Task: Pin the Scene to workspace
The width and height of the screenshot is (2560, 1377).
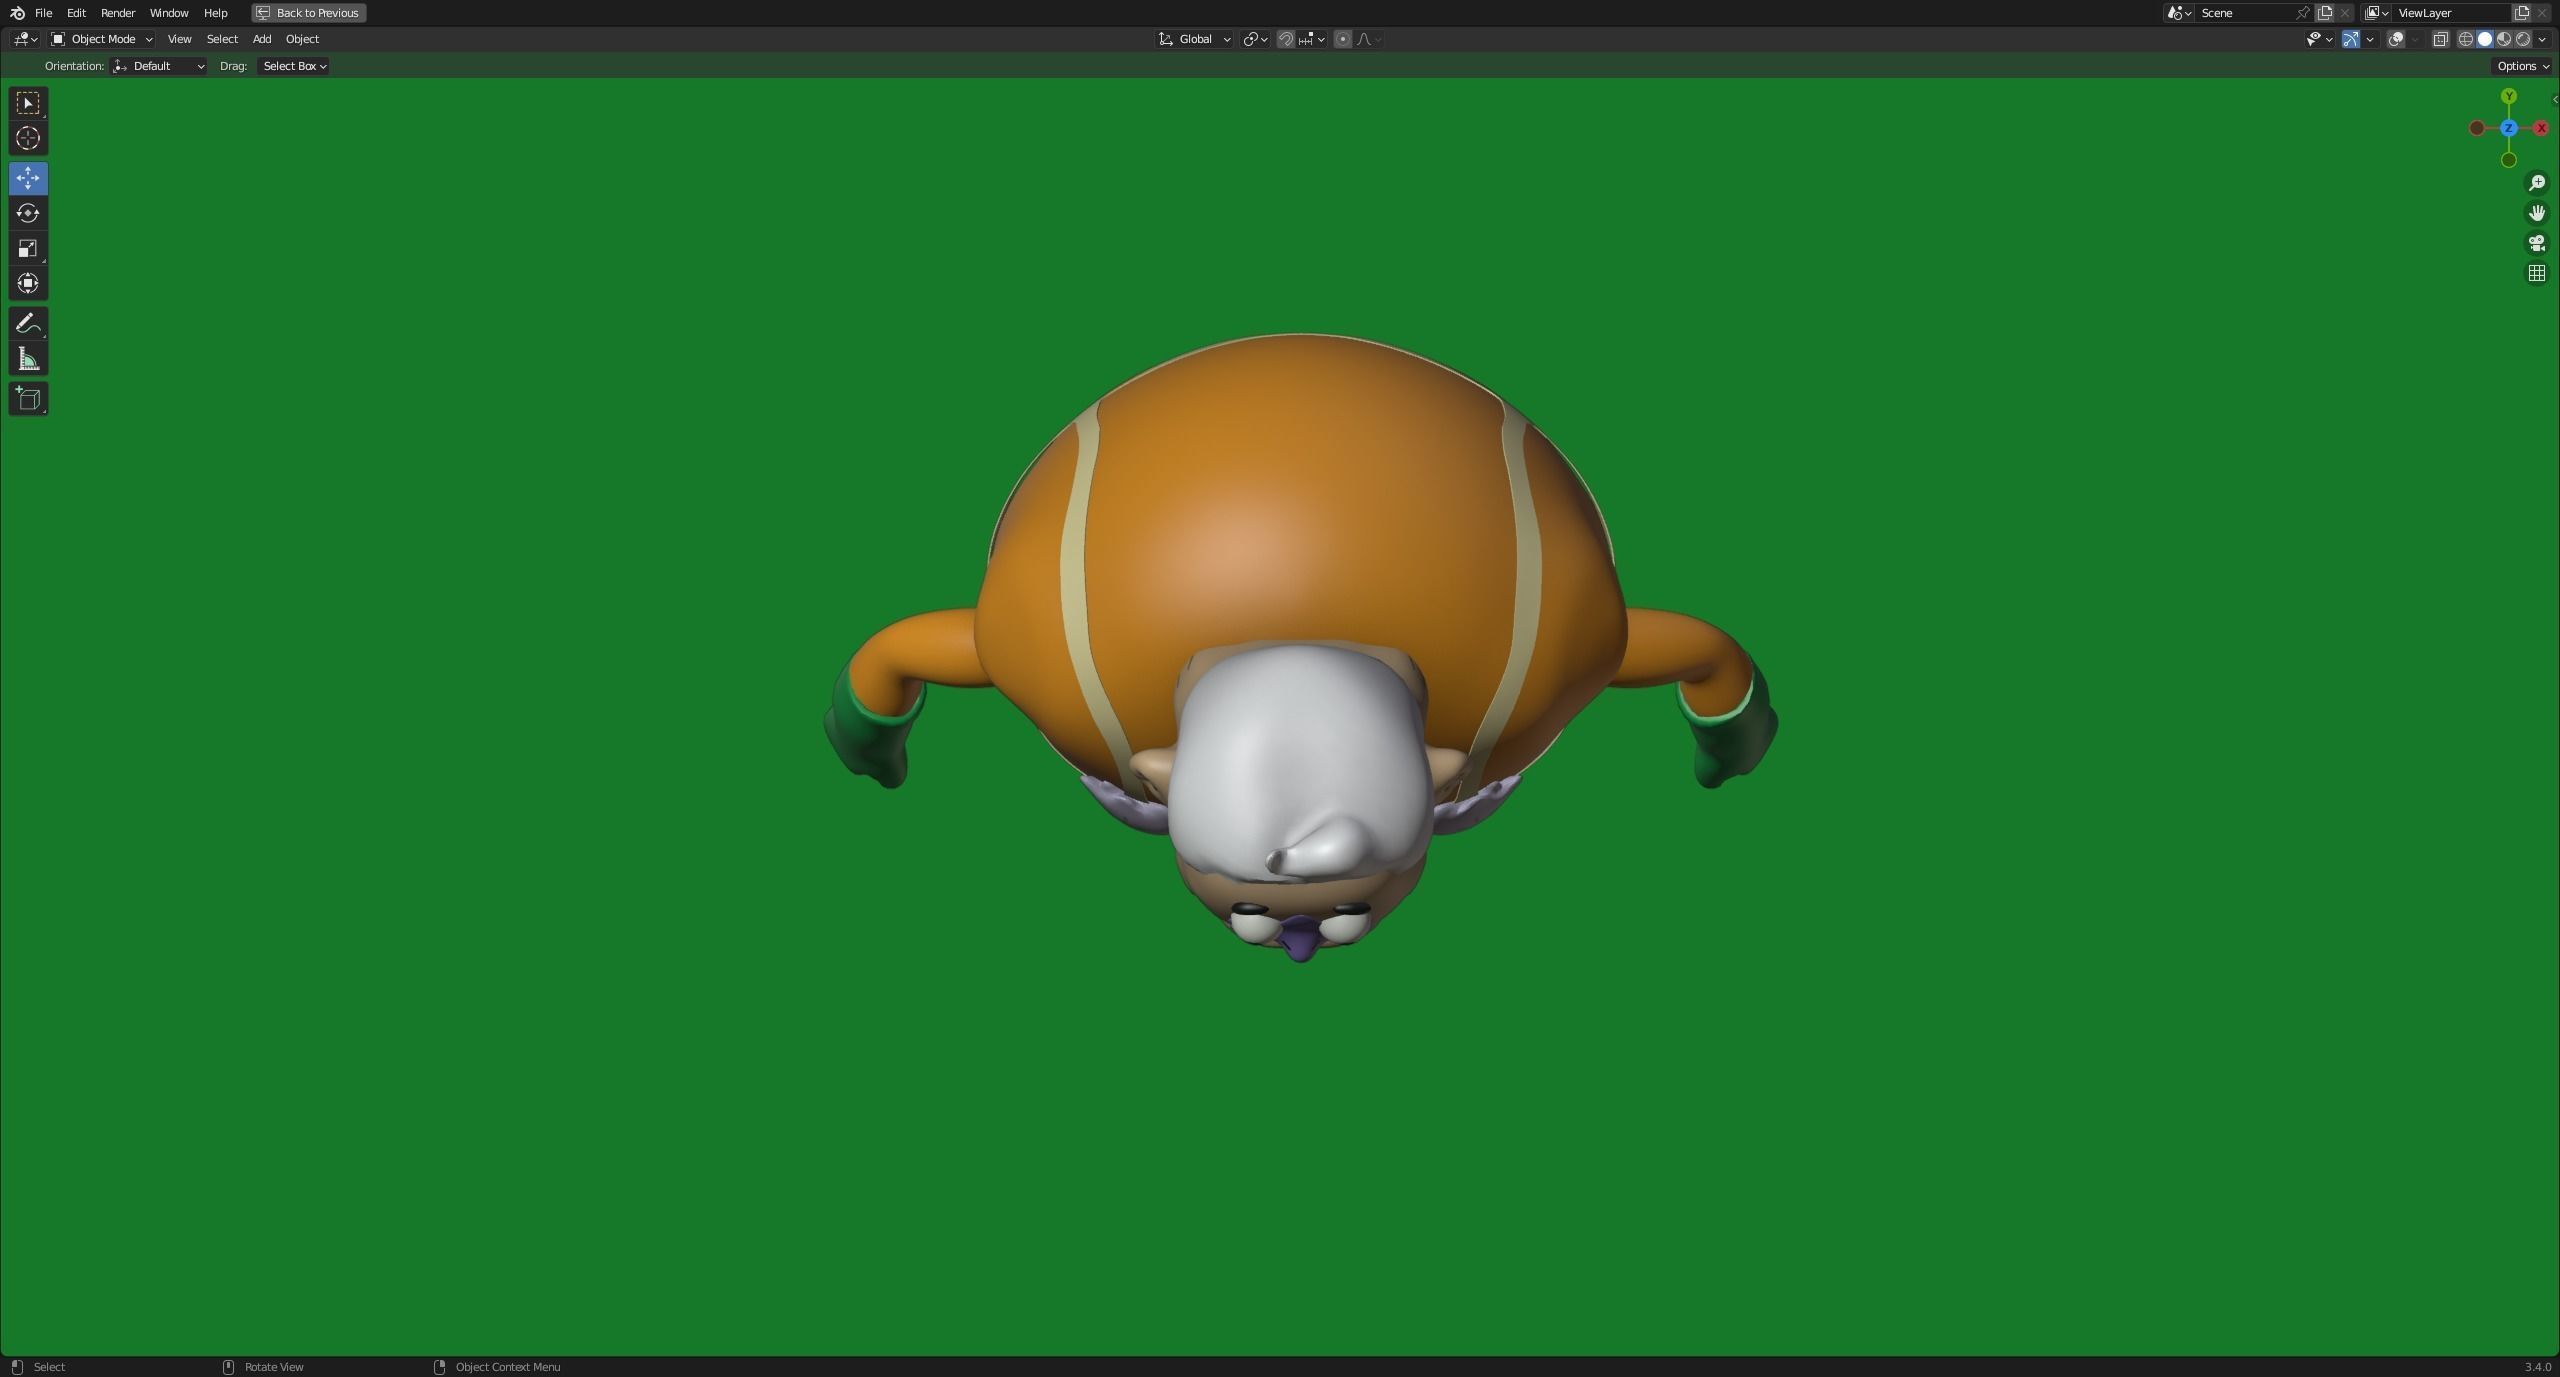Action: click(x=2302, y=13)
